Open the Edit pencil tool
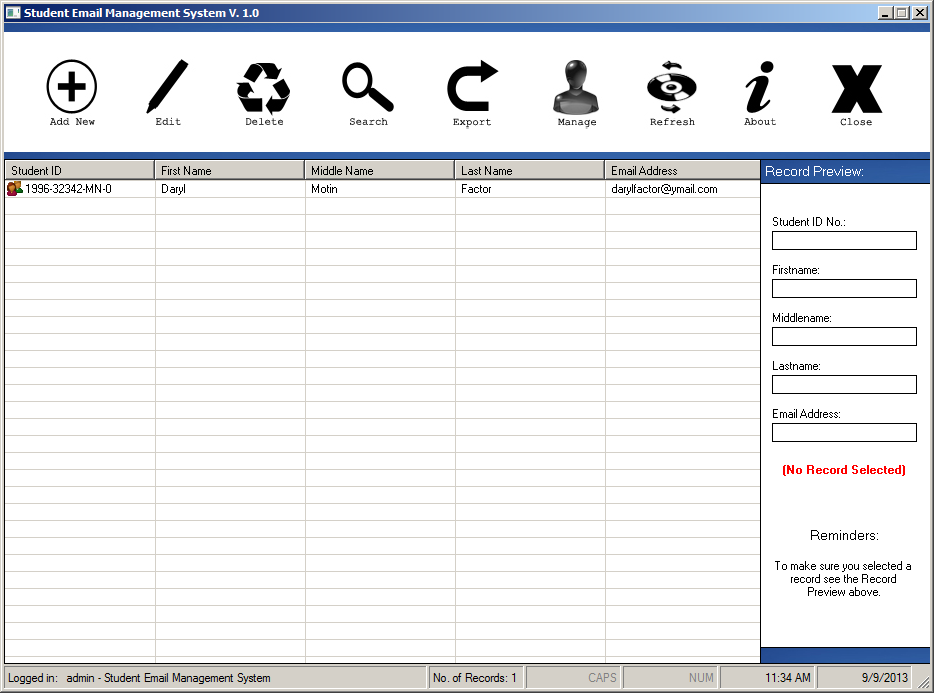Image resolution: width=934 pixels, height=693 pixels. 167,86
